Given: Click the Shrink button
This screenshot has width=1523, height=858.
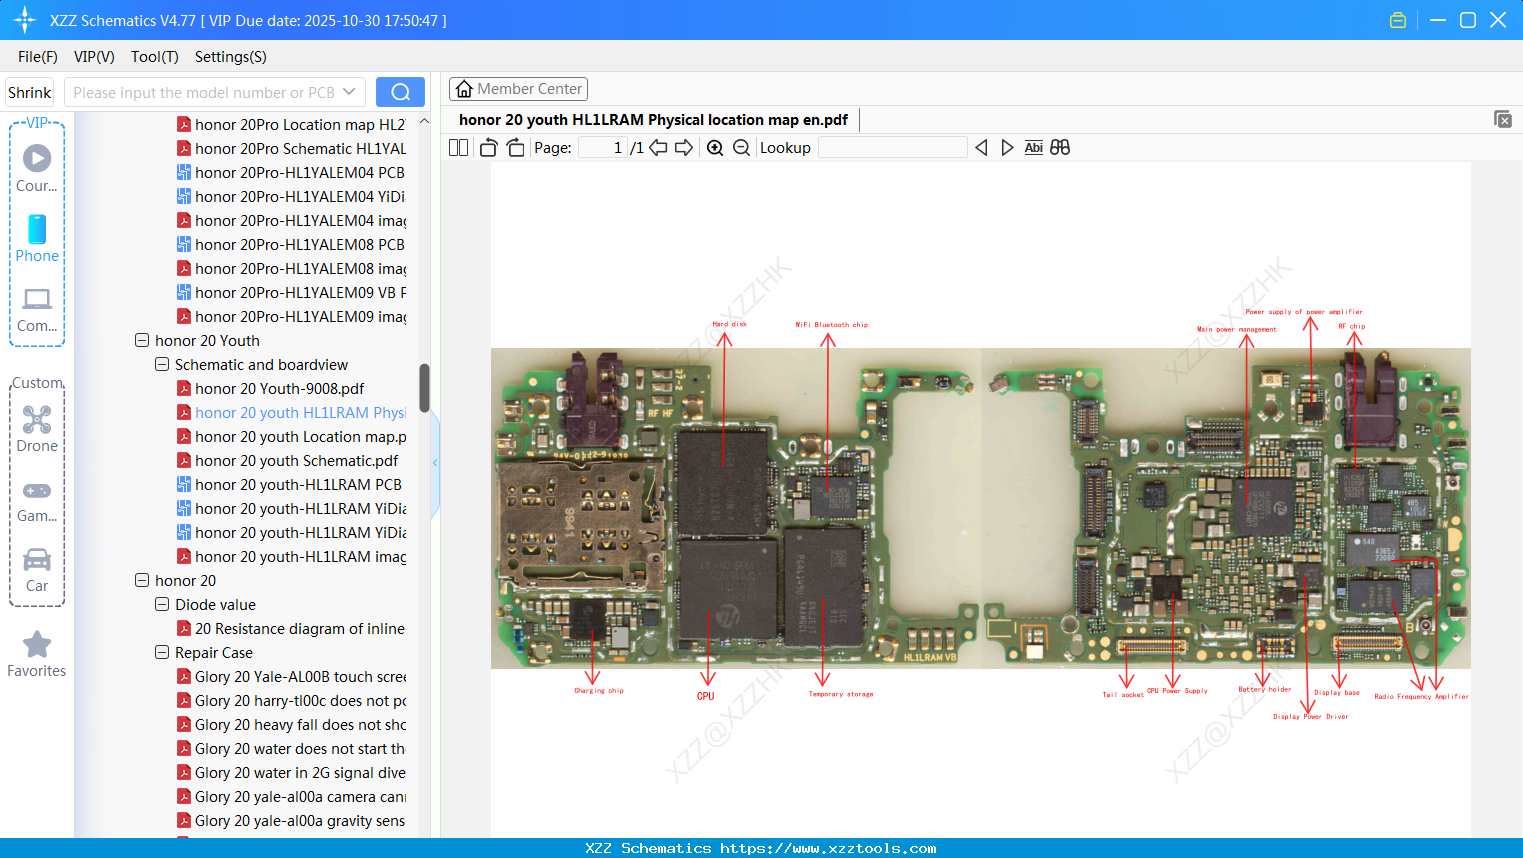Looking at the screenshot, I should (x=30, y=92).
